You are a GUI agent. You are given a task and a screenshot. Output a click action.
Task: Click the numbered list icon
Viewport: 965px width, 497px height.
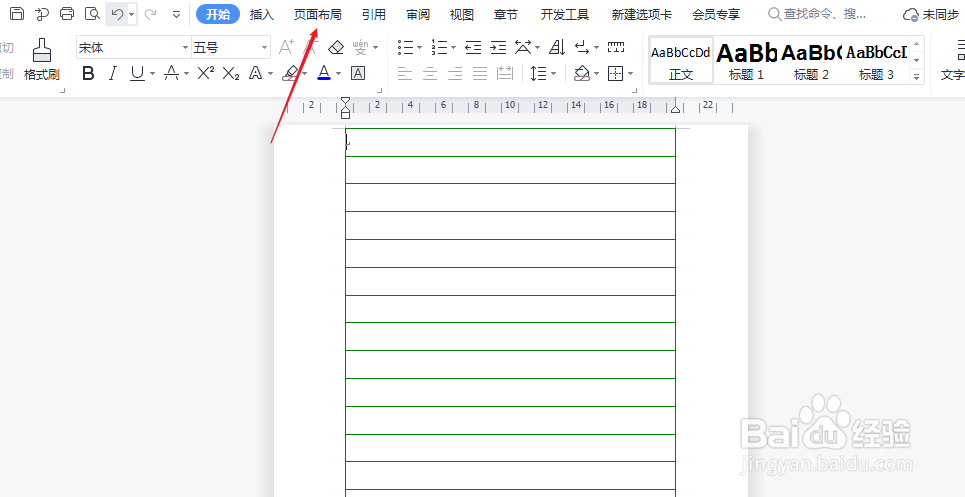coord(439,47)
